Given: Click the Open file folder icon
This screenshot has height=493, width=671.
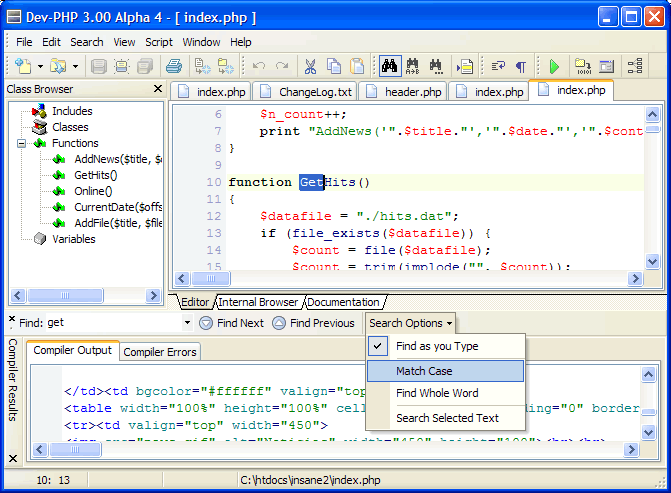Looking at the screenshot, I should (58, 66).
